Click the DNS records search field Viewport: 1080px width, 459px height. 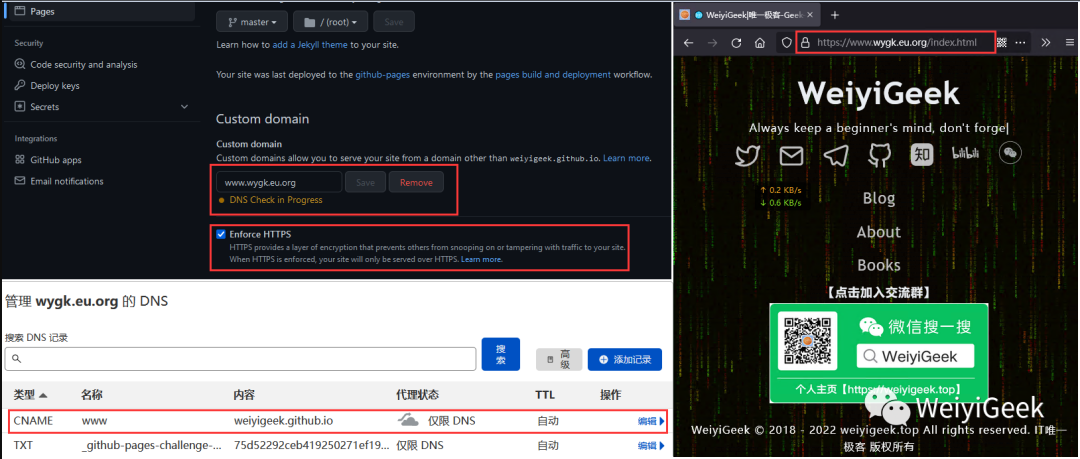(x=240, y=359)
